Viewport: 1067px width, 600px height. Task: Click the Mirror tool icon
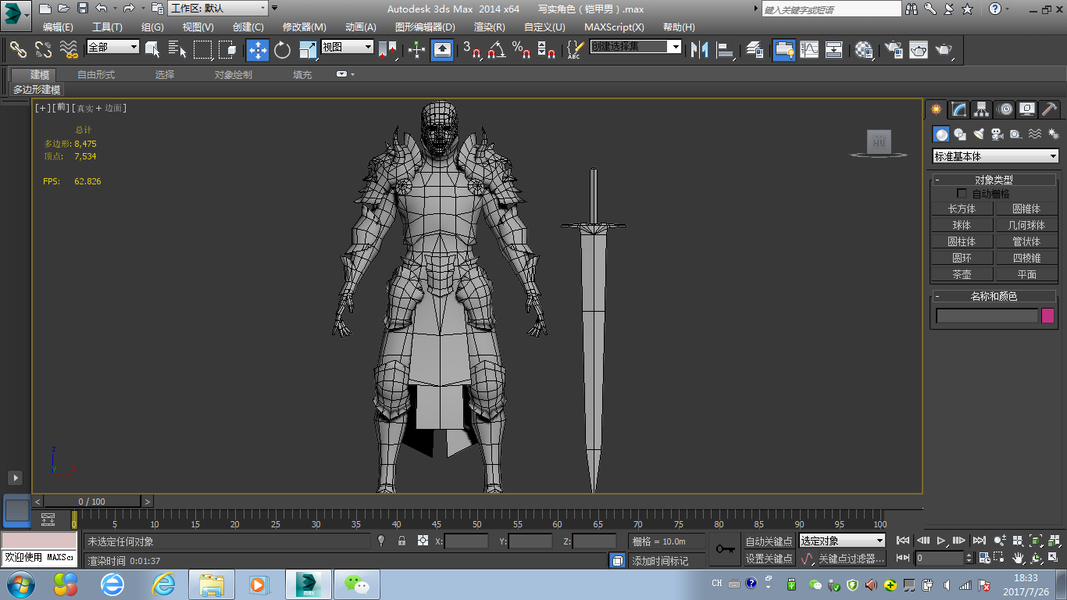[x=700, y=49]
